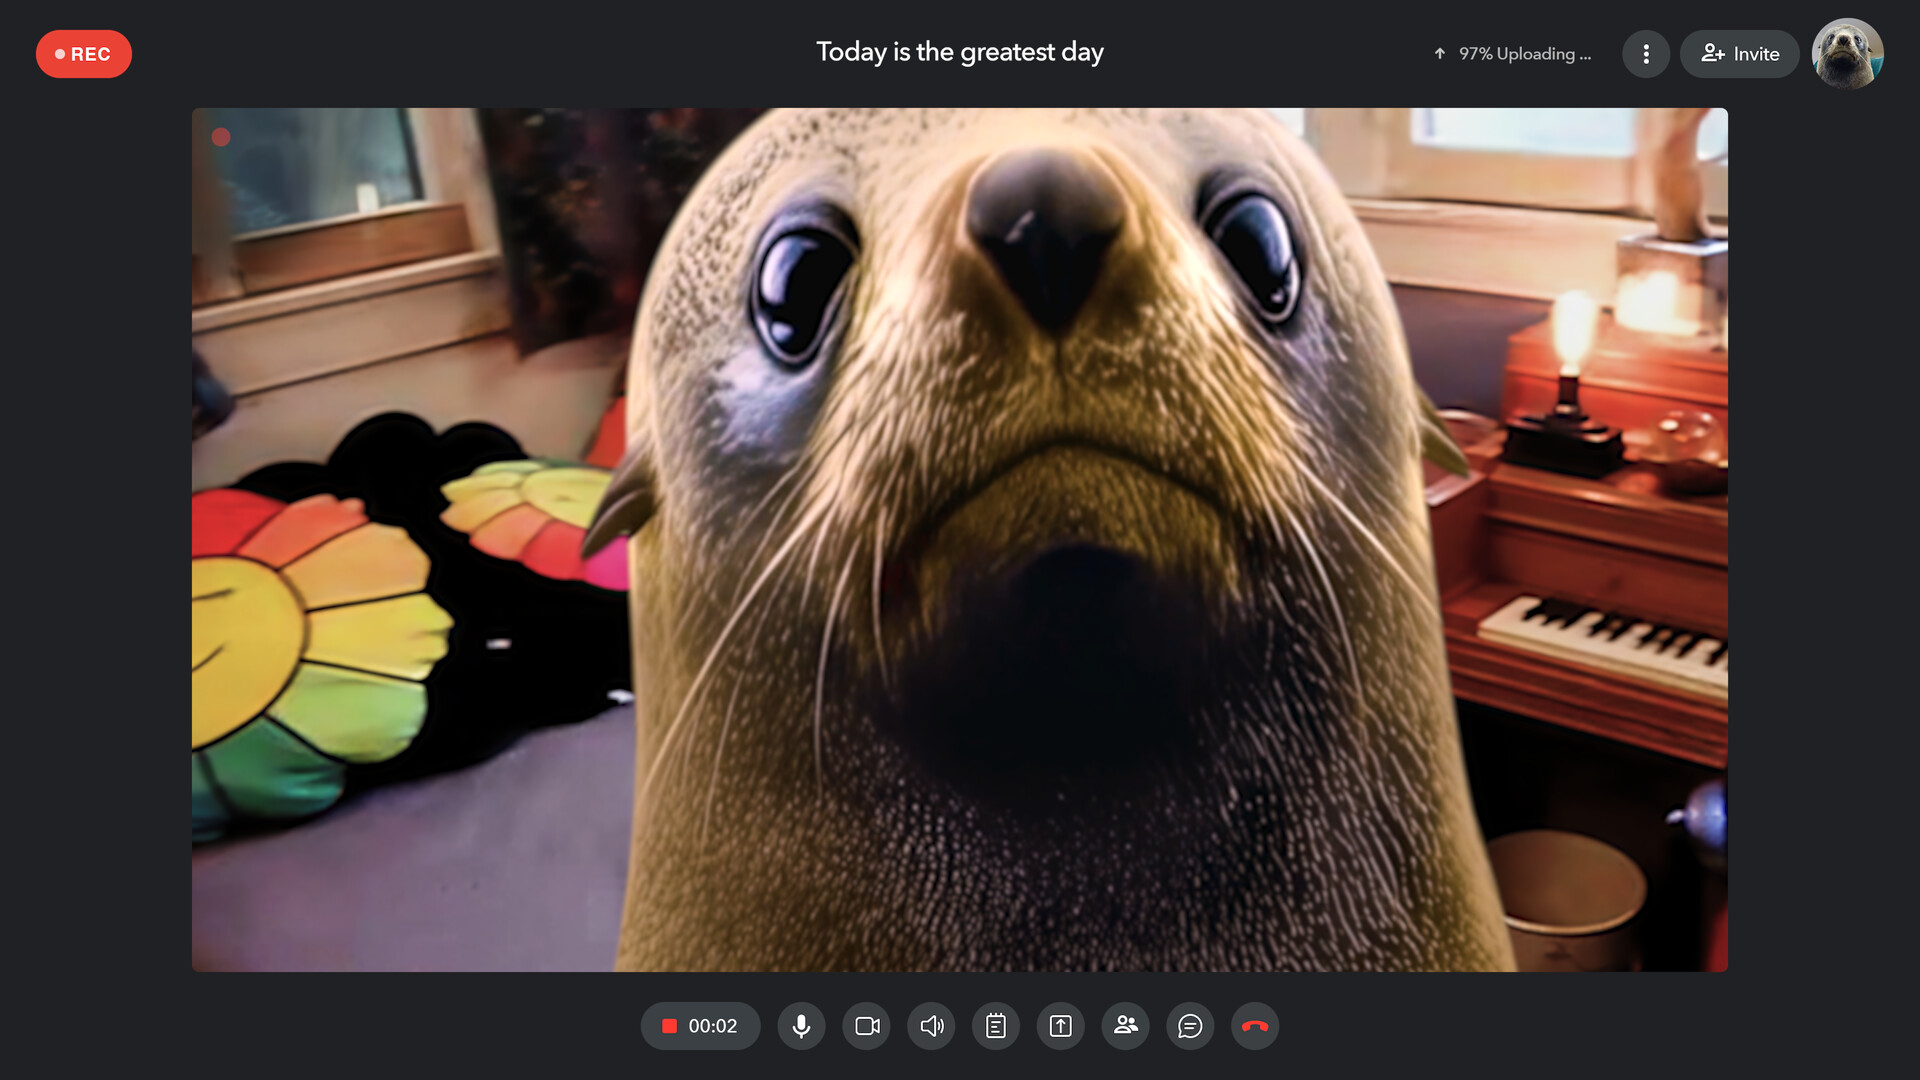Open the meeting notes clipboard icon

pos(996,1026)
